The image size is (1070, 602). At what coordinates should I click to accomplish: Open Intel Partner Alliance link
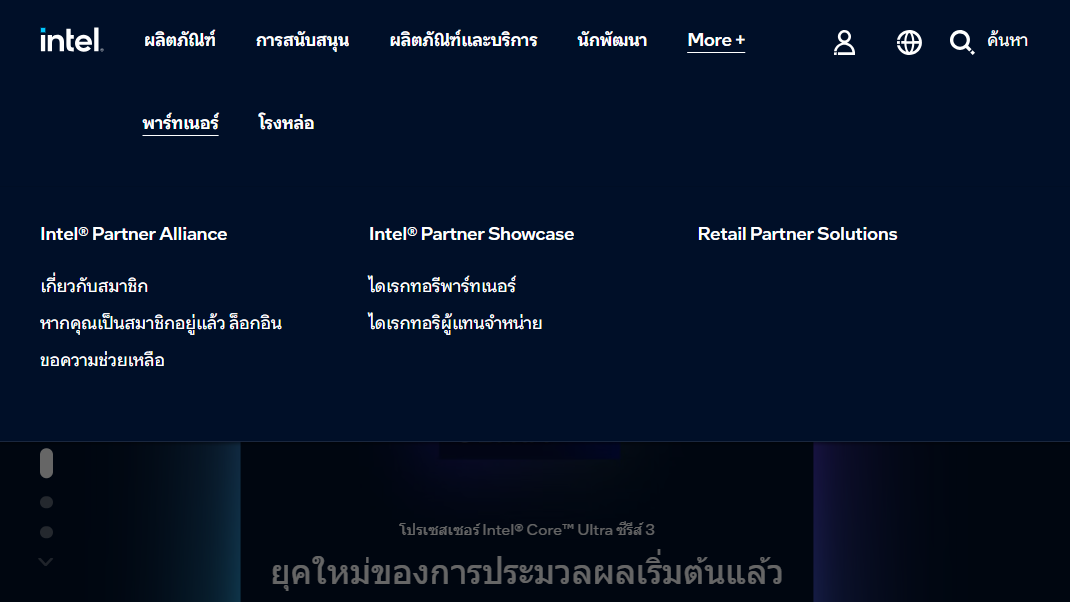point(134,234)
